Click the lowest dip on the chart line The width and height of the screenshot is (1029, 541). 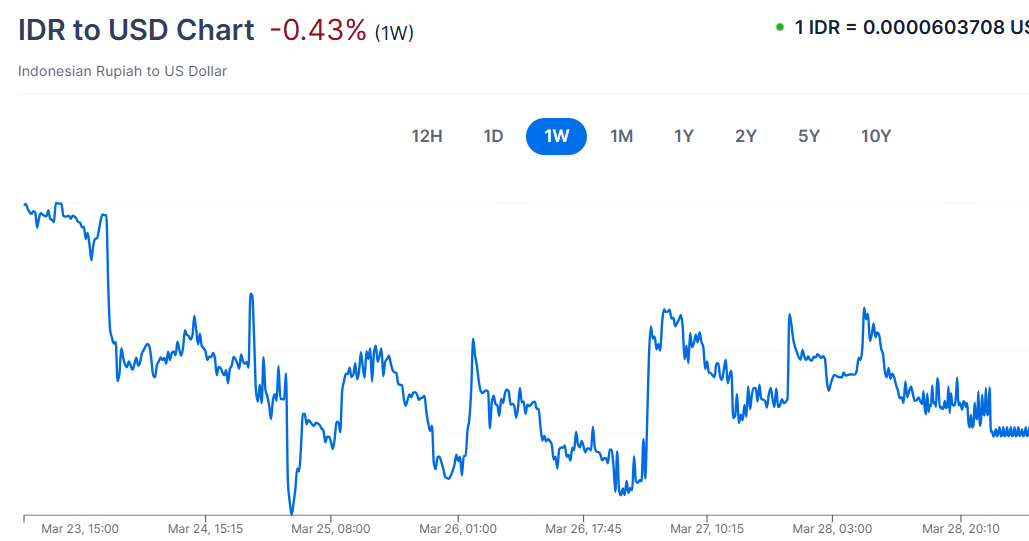(291, 512)
